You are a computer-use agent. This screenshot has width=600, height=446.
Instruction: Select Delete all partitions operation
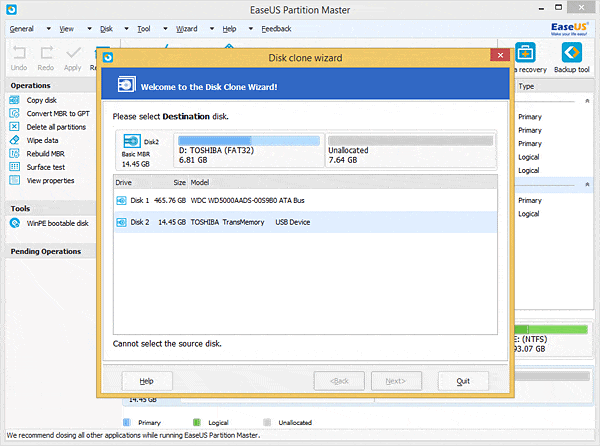pyautogui.click(x=56, y=127)
